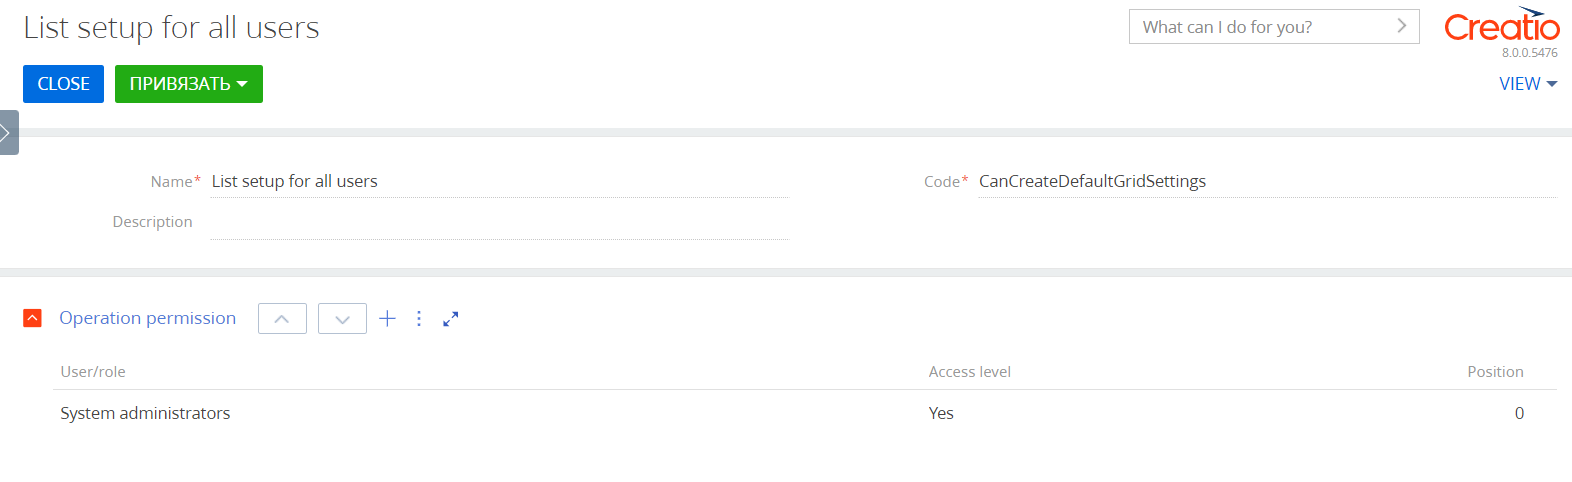Collapse the Operation permission section toggle
Screen dimensions: 1572x482
pos(32,318)
